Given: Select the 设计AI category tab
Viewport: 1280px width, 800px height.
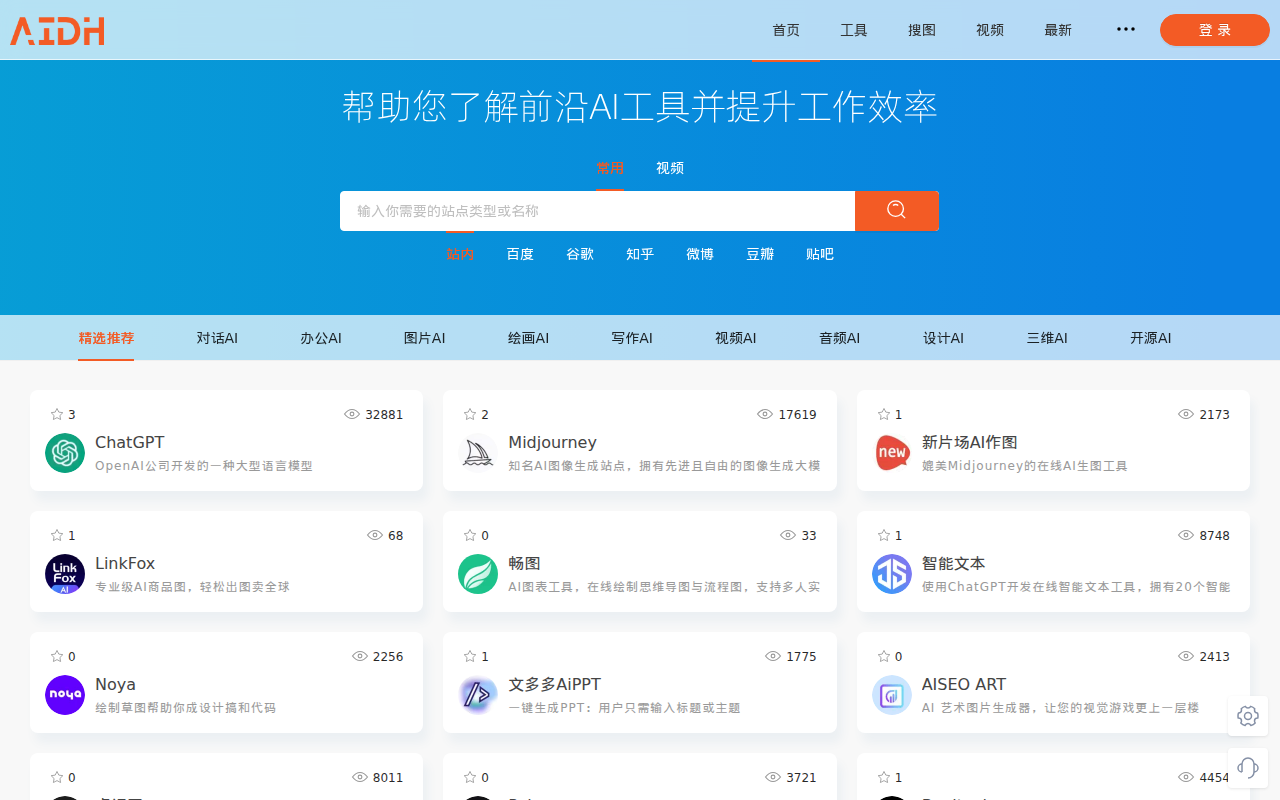Looking at the screenshot, I should tap(943, 338).
